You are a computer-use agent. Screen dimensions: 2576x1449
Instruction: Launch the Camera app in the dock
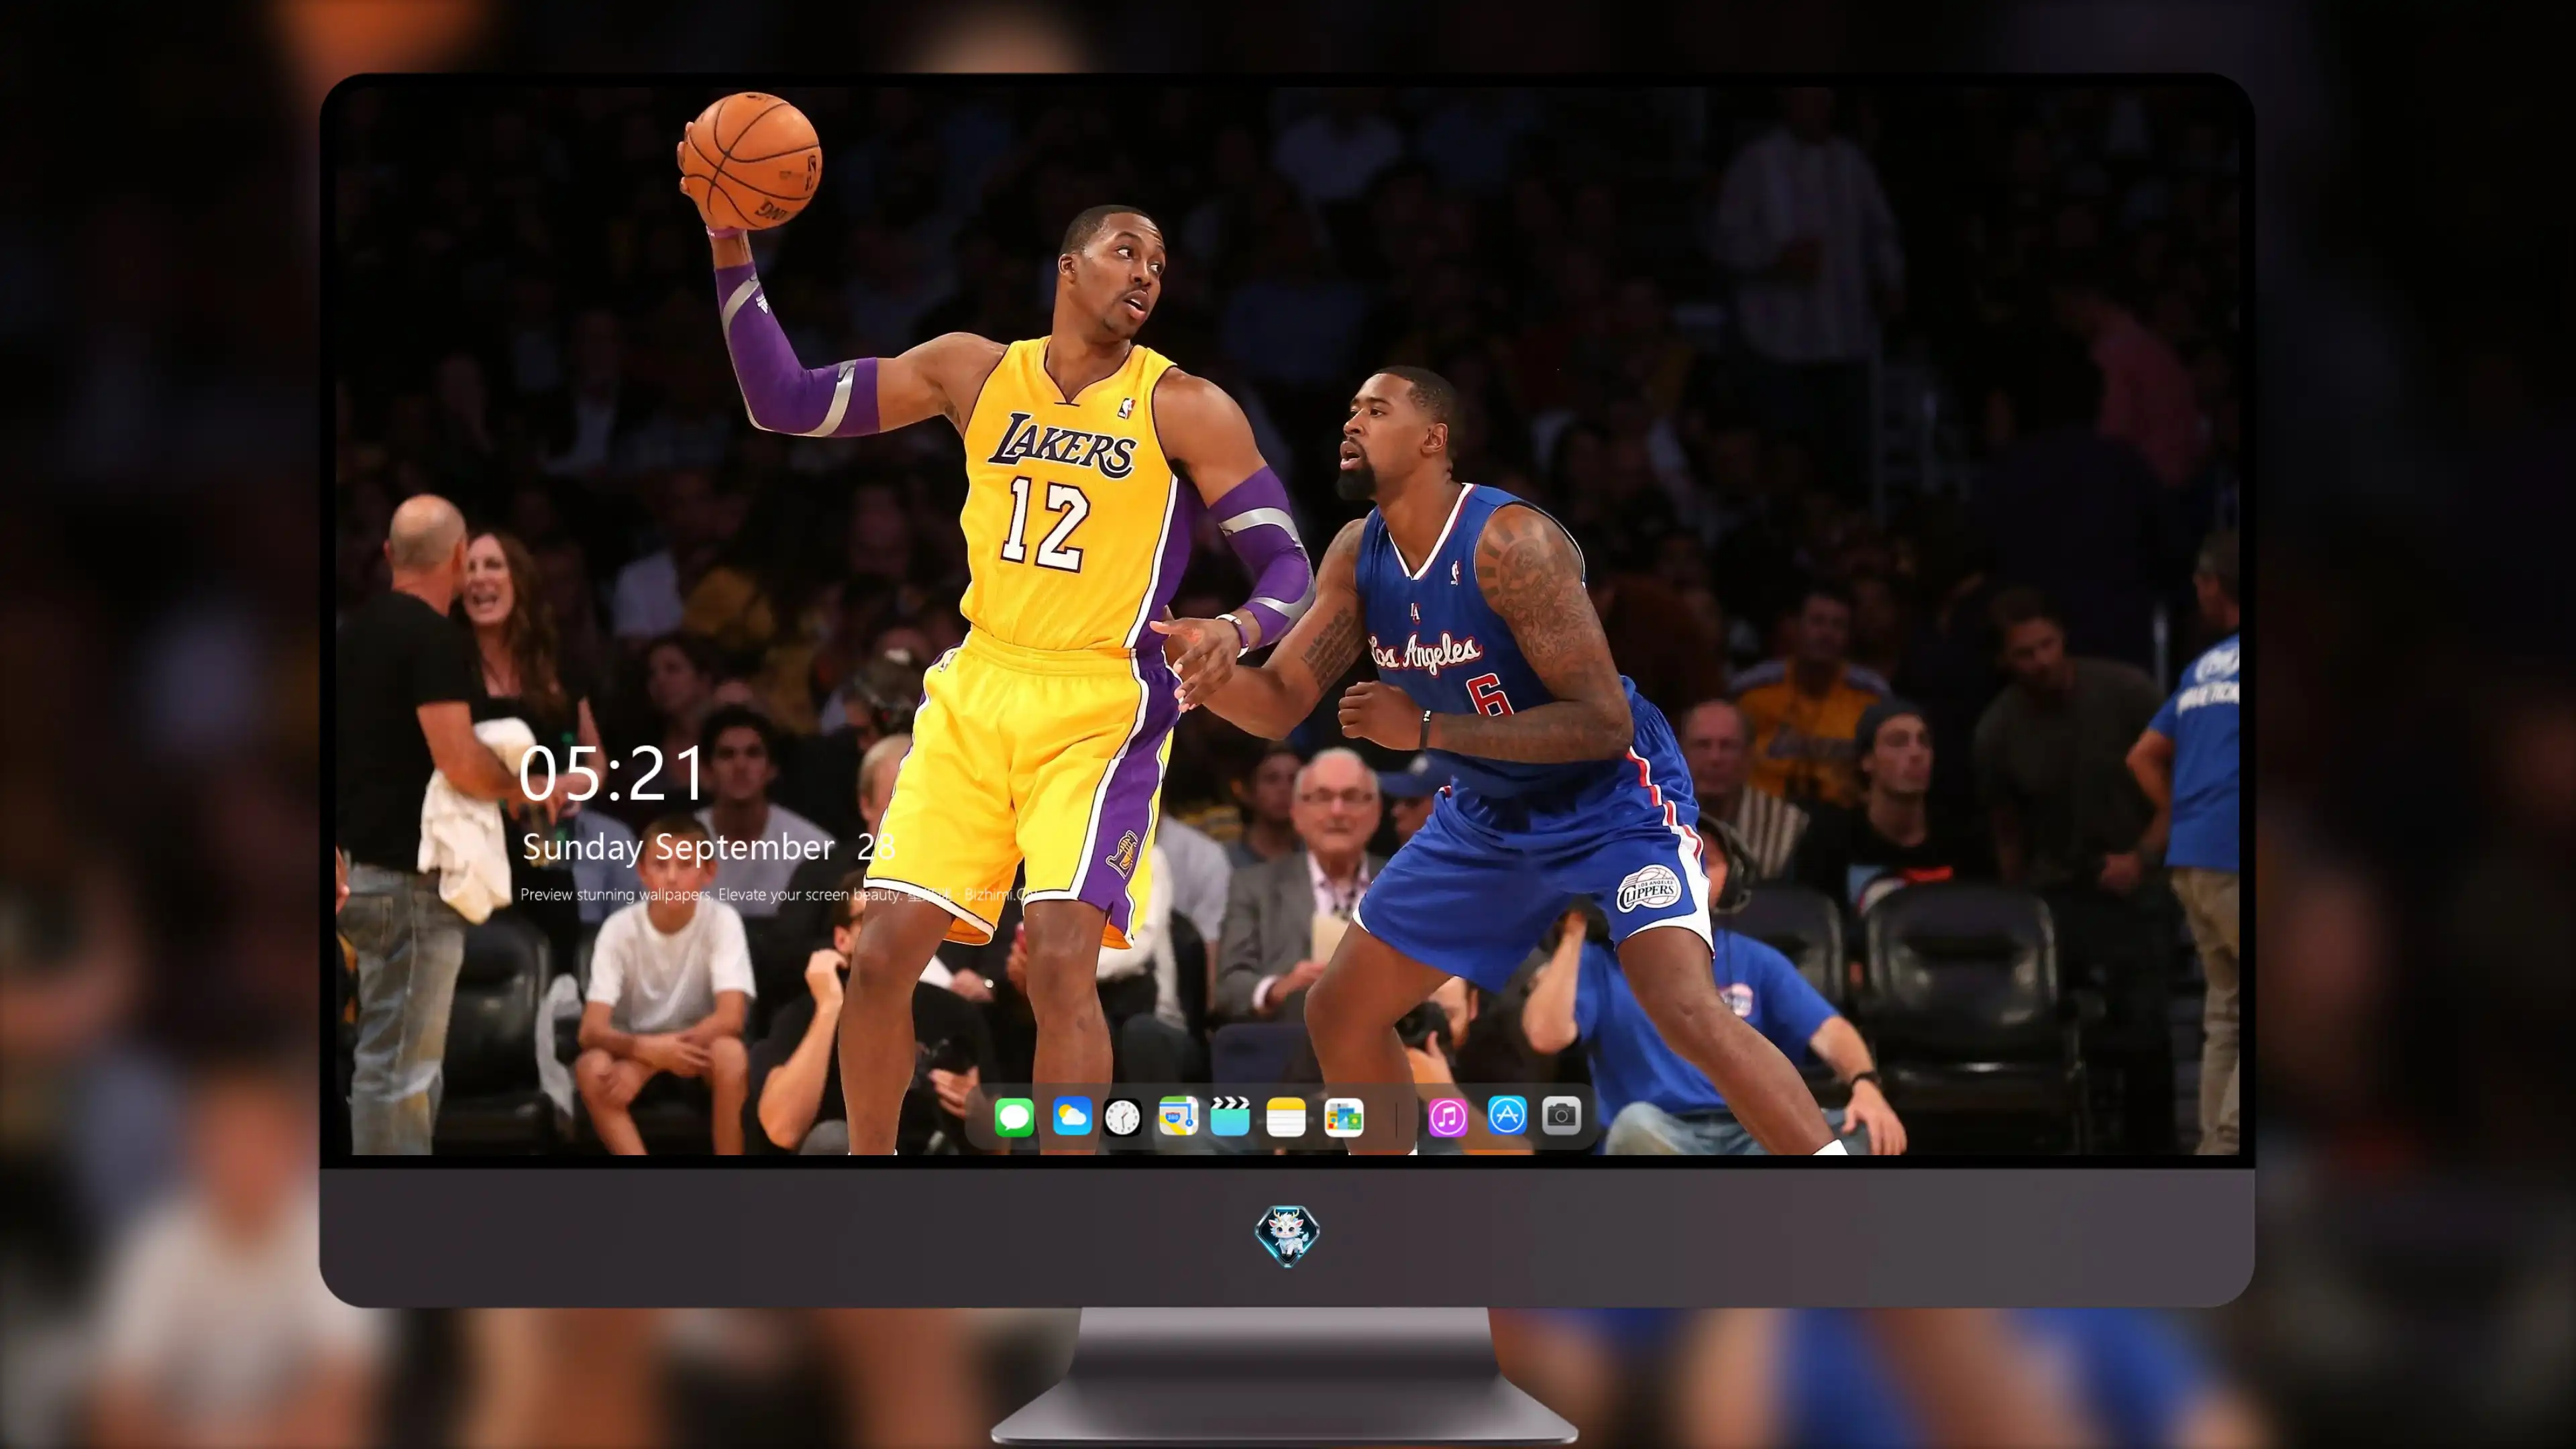(1561, 1115)
